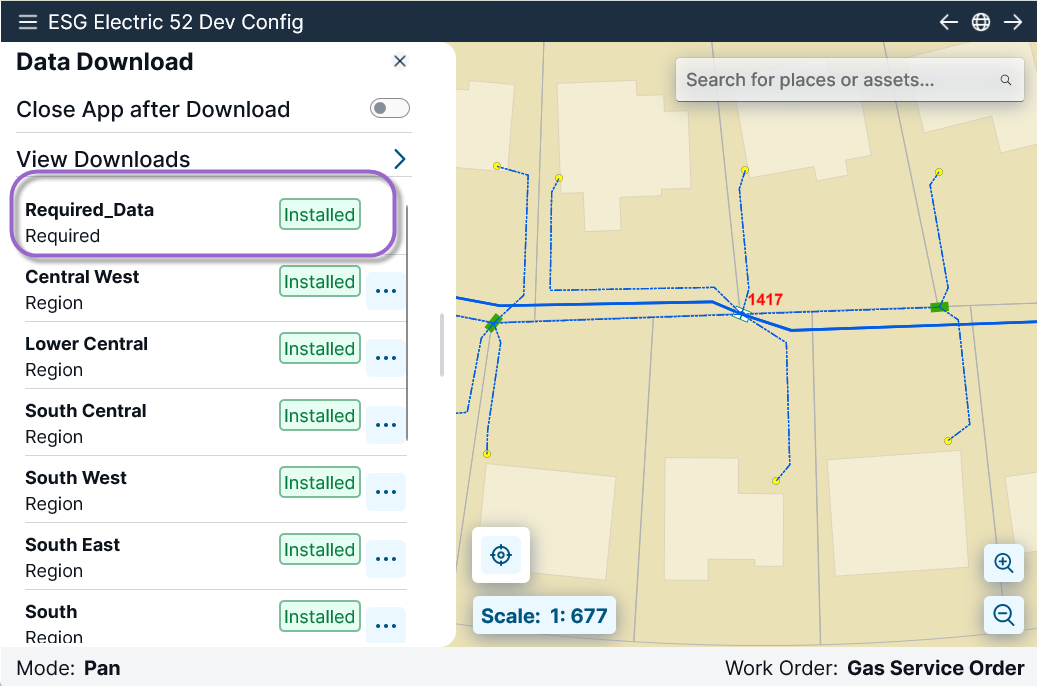
Task: Click the Data Download heading
Action: coord(104,62)
